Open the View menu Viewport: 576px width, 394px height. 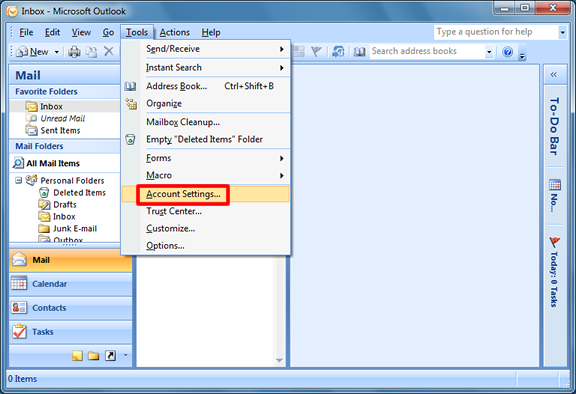[81, 32]
